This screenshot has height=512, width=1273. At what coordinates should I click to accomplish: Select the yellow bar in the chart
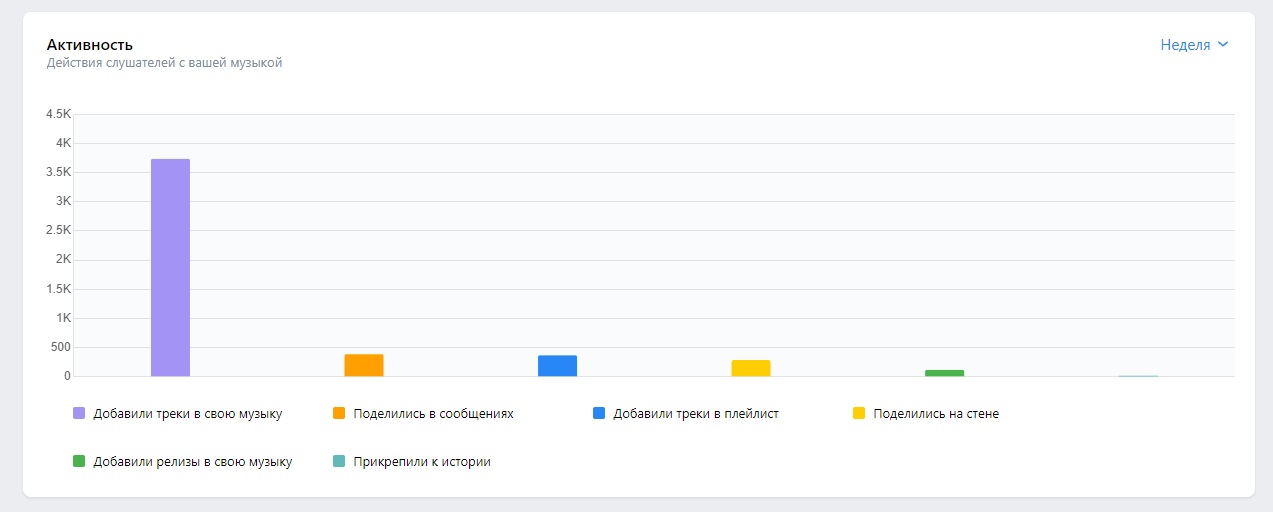pyautogui.click(x=751, y=368)
